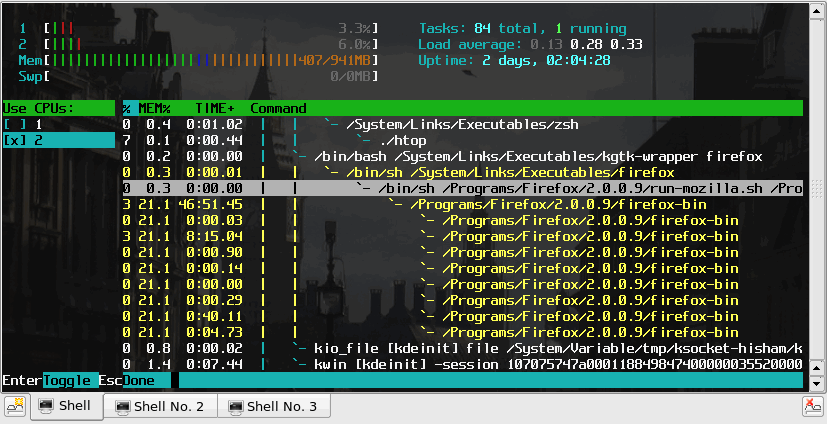
Task: Select the /bin/sh /System/Links/Executables/firefox row
Action: (463, 172)
